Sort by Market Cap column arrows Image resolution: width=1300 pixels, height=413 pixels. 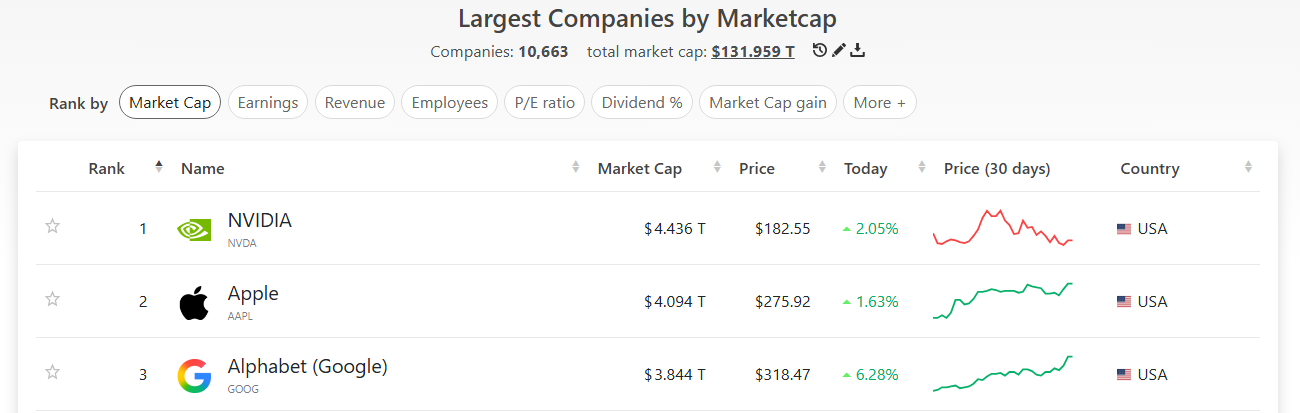[717, 168]
